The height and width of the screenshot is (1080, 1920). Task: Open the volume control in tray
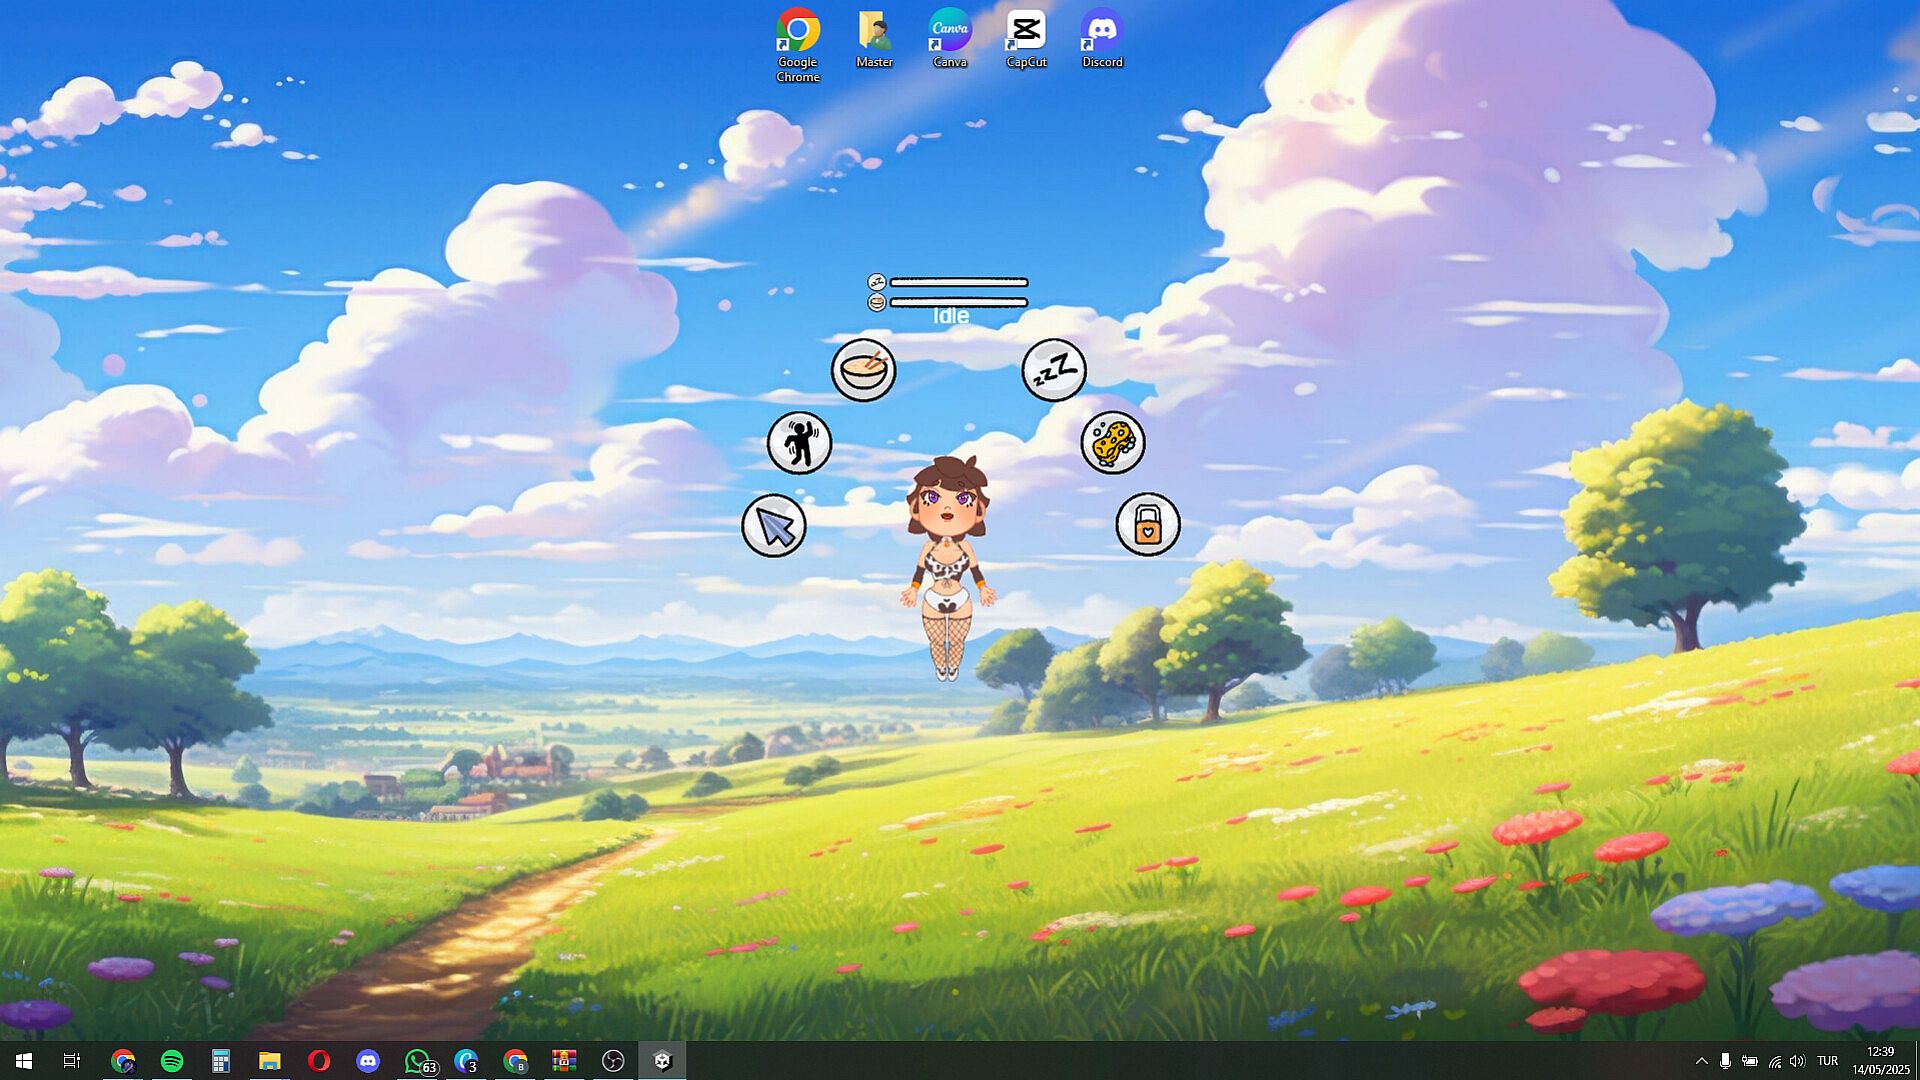[x=1798, y=1061]
